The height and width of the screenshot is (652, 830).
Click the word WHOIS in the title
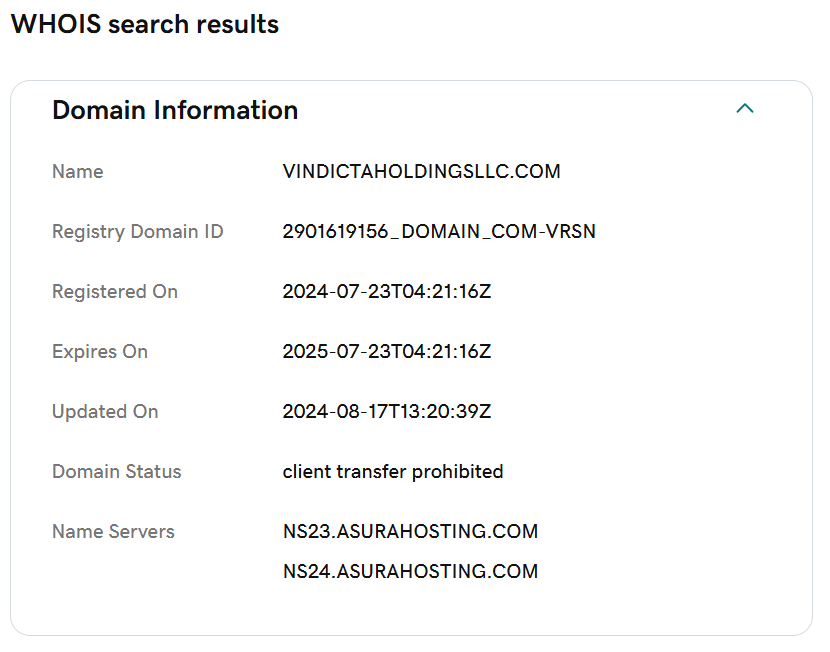tap(56, 24)
